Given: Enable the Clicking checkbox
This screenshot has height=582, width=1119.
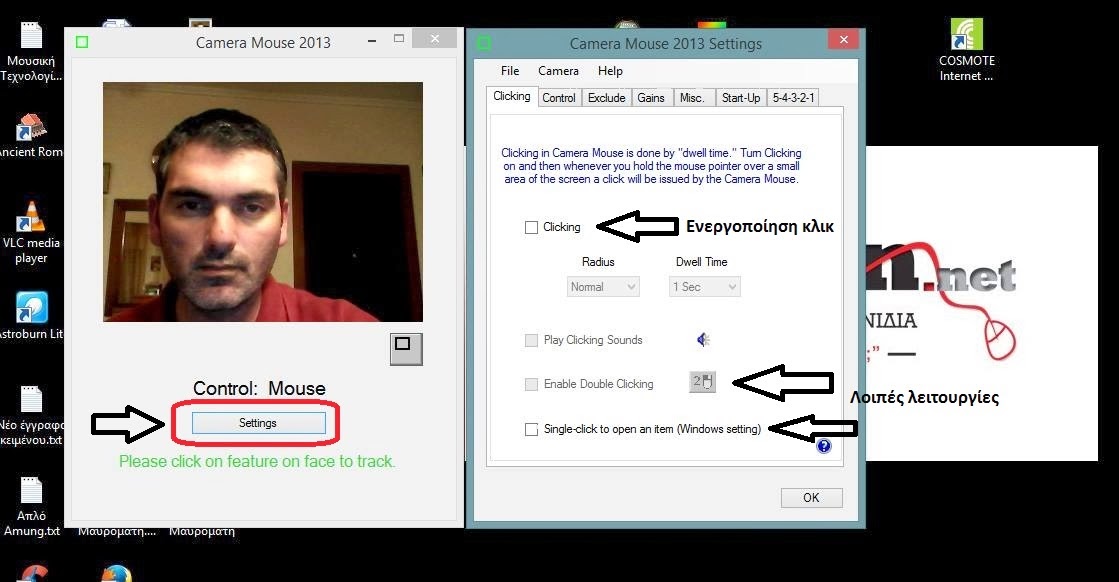Looking at the screenshot, I should coord(531,228).
